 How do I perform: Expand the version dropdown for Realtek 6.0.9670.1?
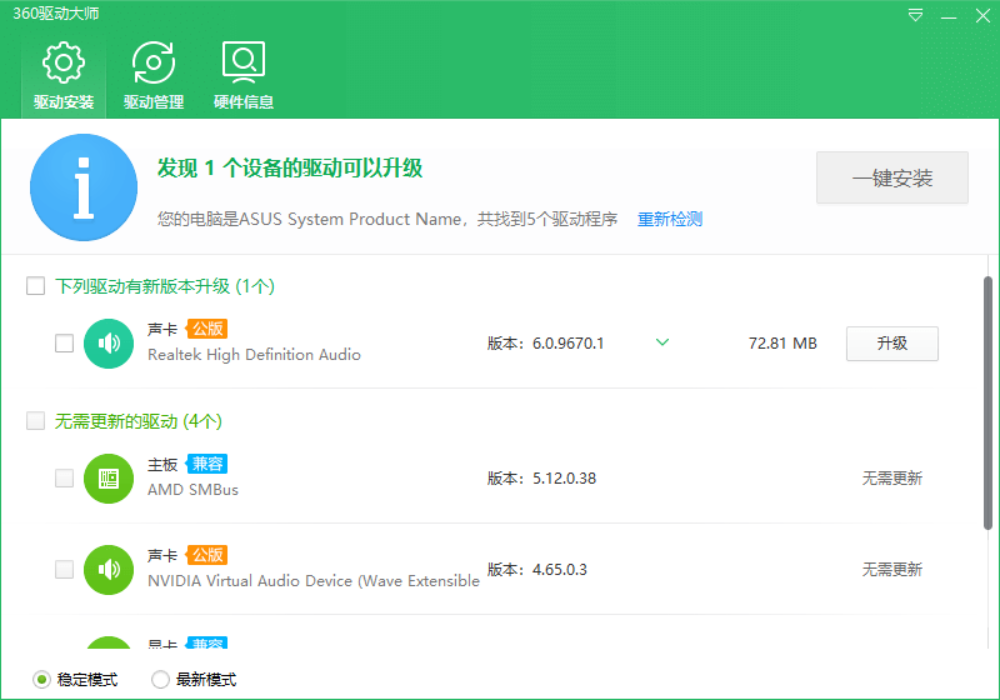(x=663, y=342)
